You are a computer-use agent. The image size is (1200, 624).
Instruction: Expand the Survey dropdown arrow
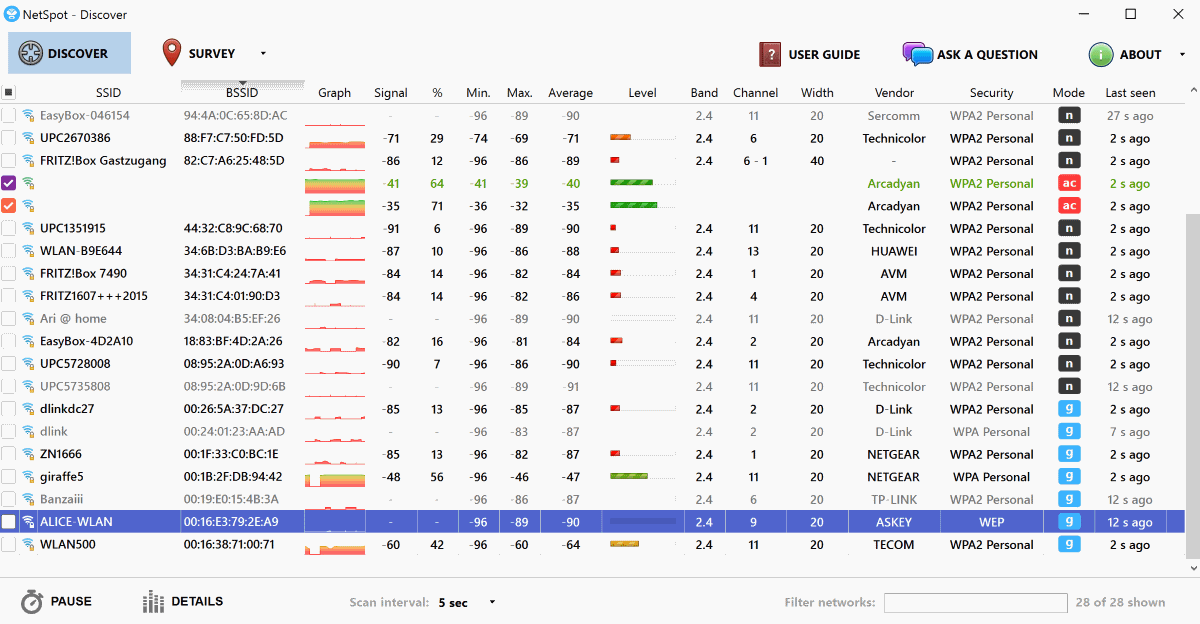[x=263, y=54]
